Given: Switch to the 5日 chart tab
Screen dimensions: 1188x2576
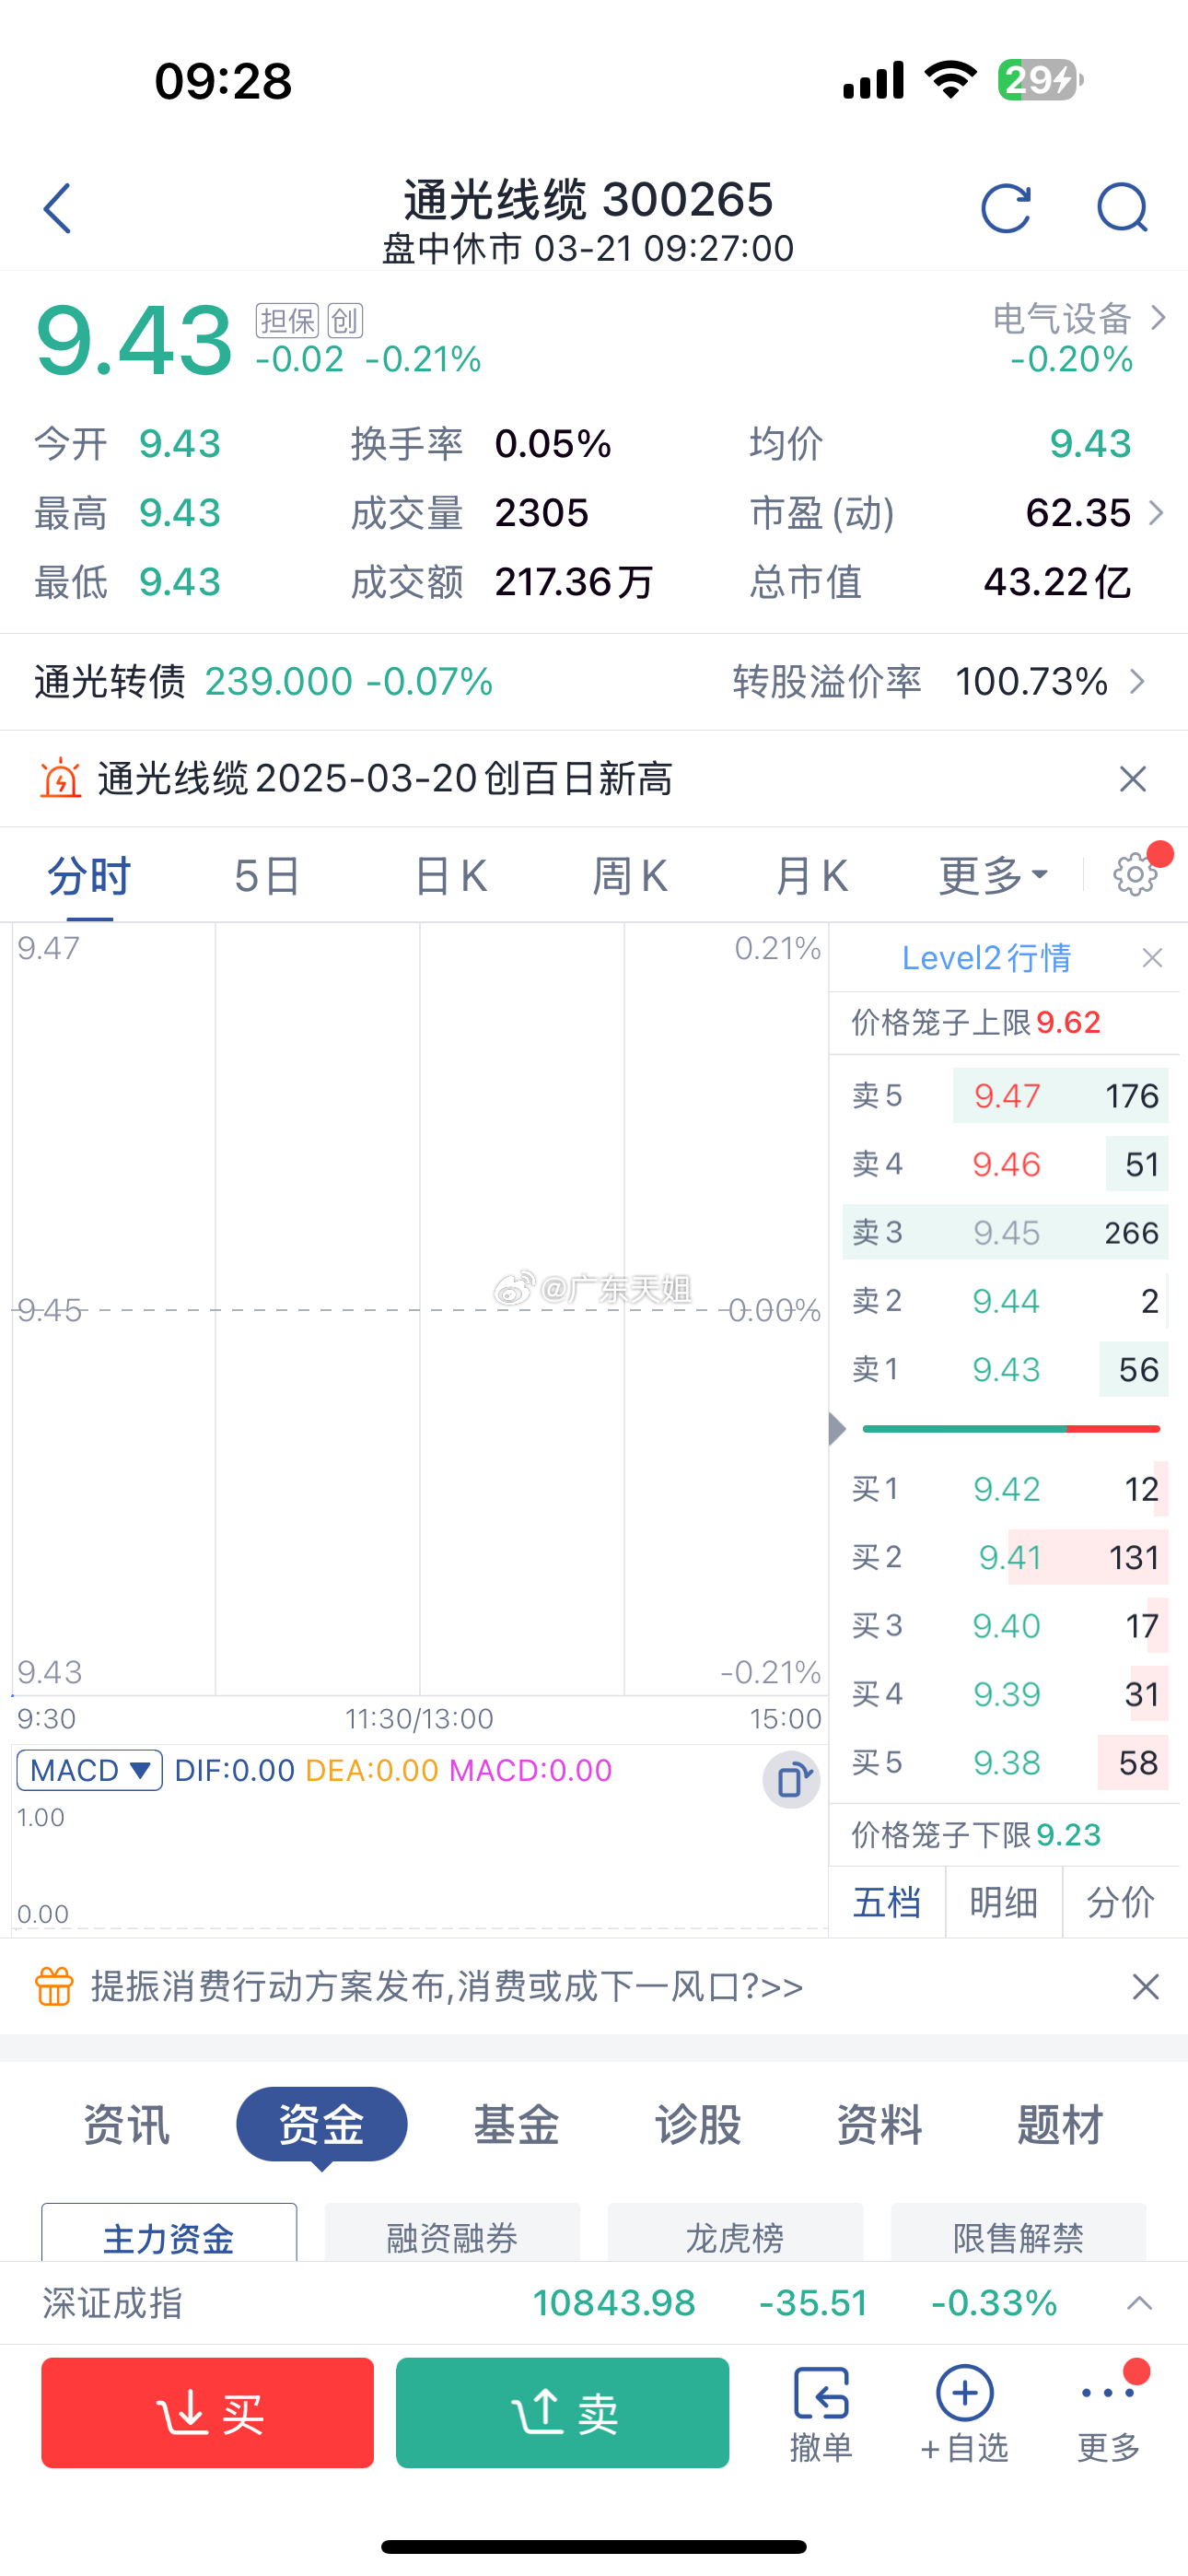Looking at the screenshot, I should (x=267, y=876).
